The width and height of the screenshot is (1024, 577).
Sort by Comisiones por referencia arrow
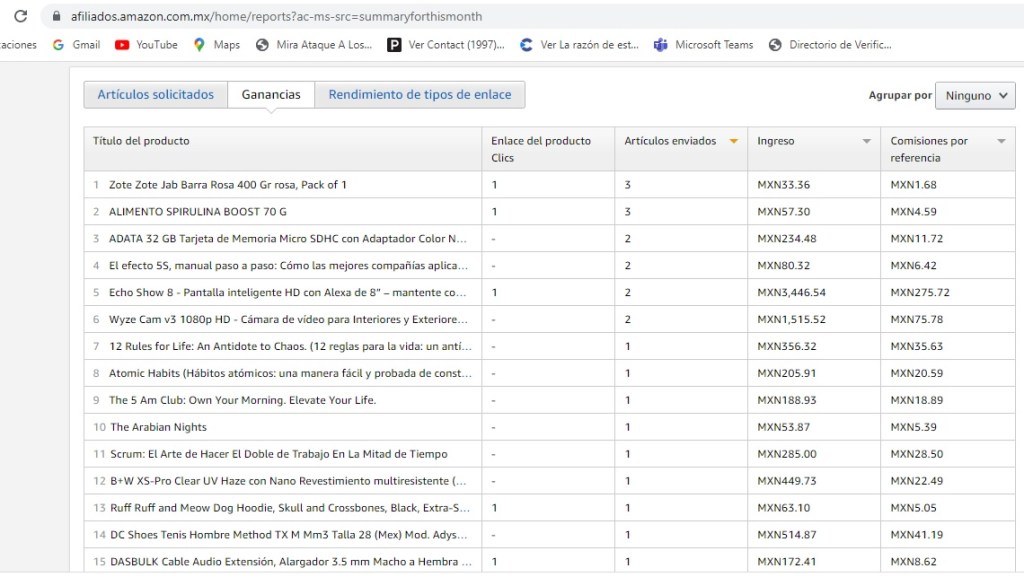[1001, 142]
